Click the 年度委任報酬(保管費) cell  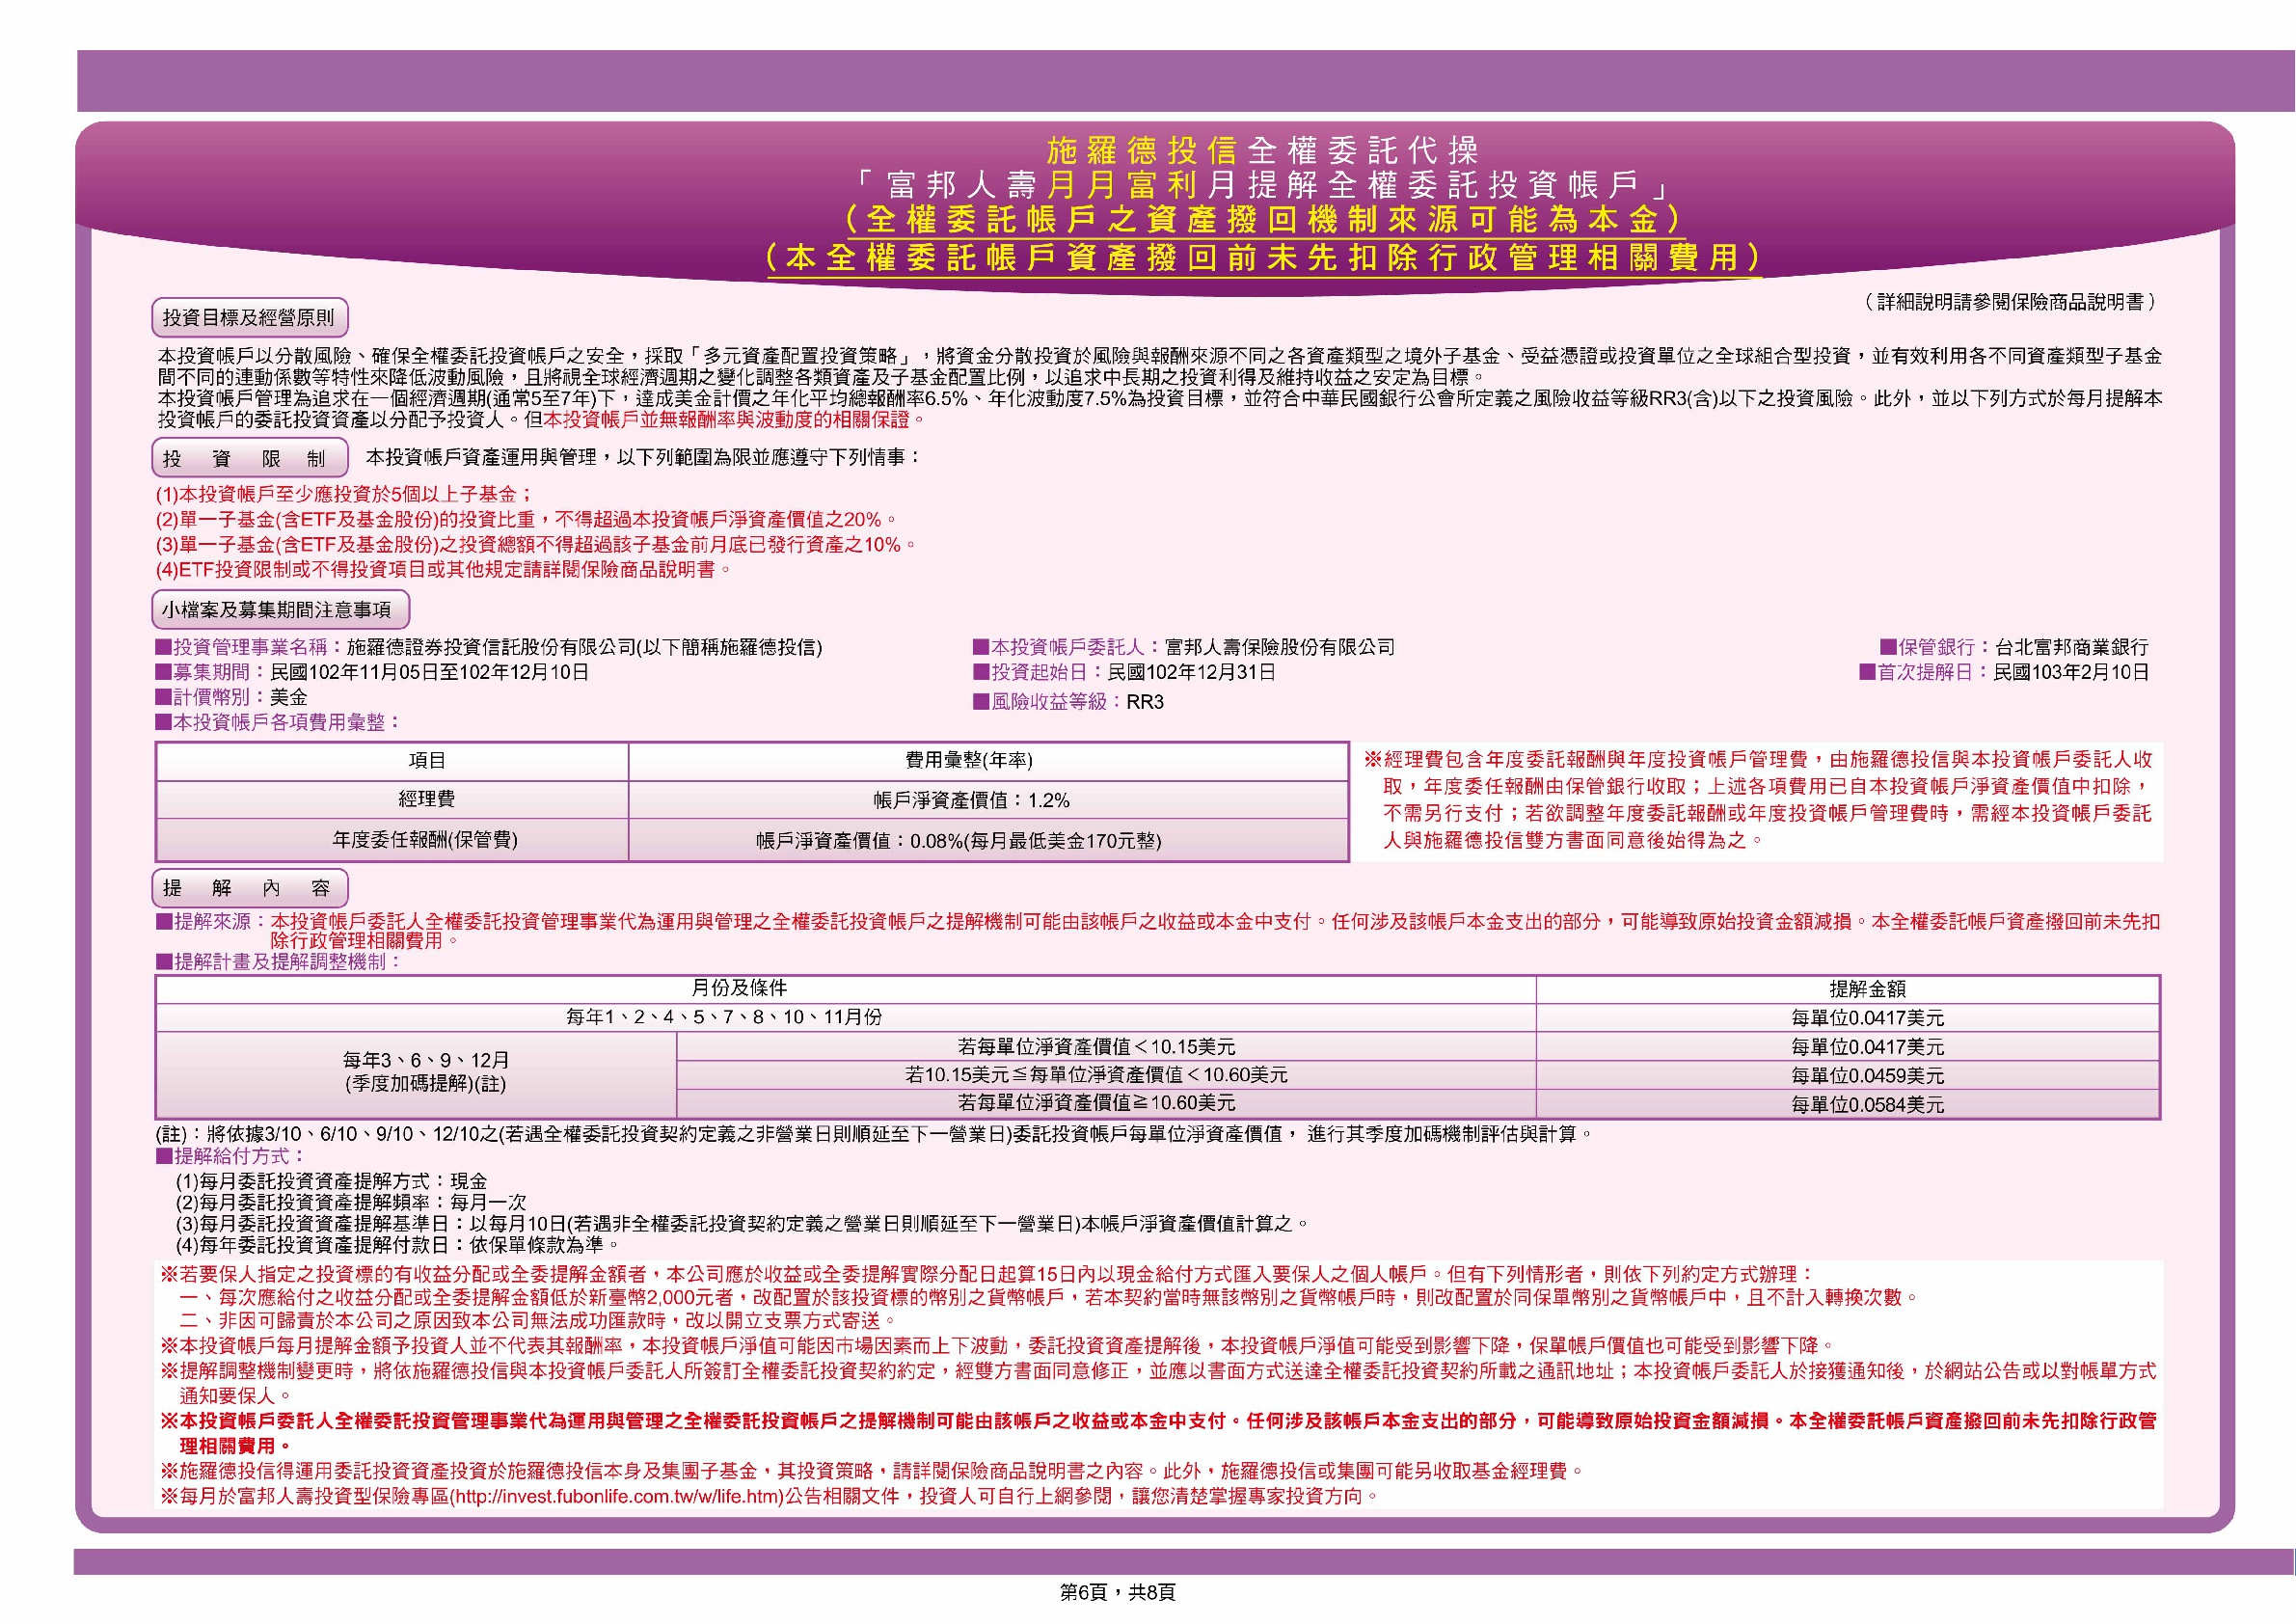pyautogui.click(x=392, y=840)
